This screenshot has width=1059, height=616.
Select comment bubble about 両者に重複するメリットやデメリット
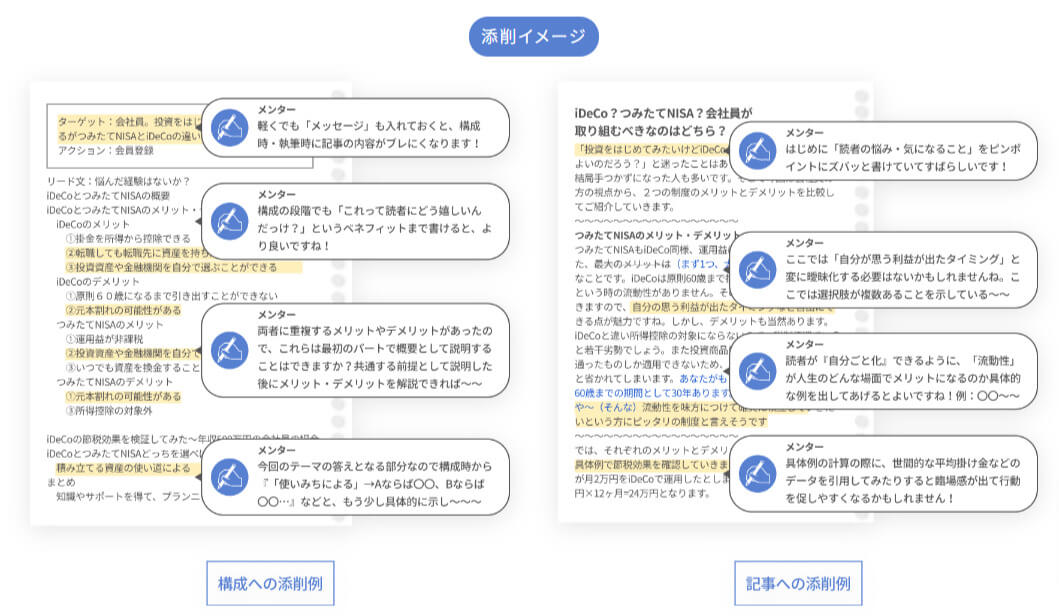tap(355, 350)
